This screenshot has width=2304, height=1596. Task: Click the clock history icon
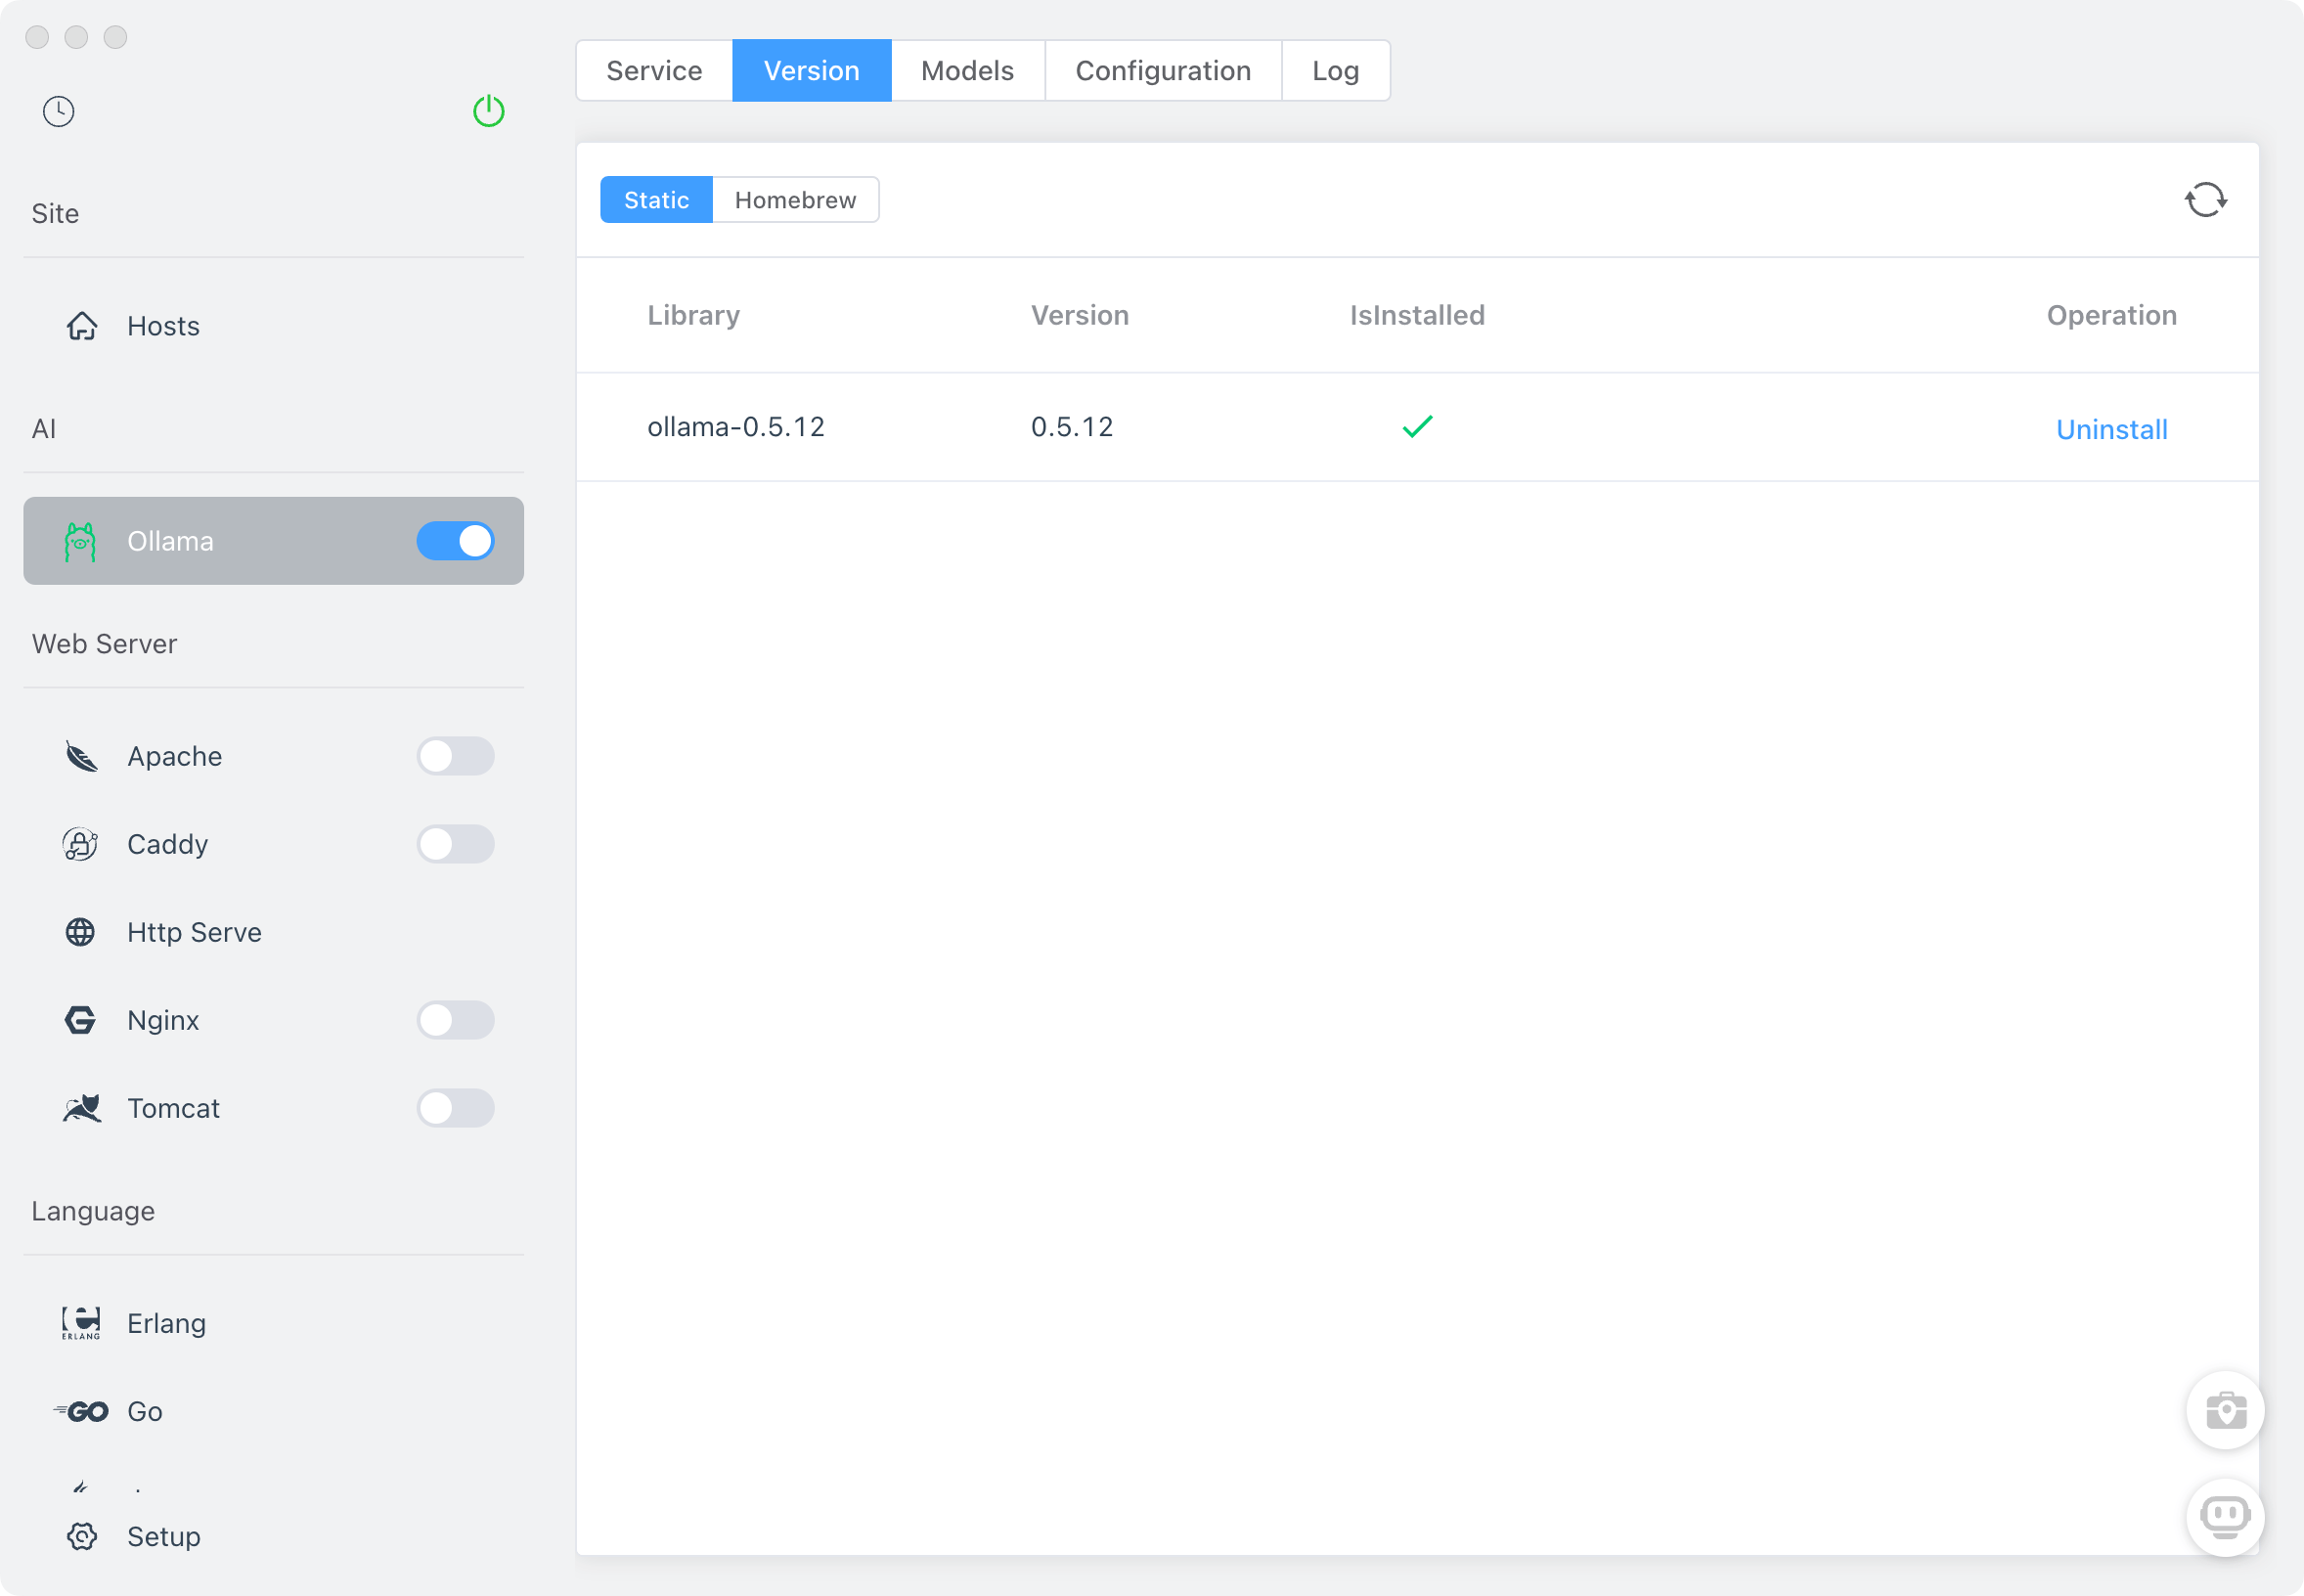tap(59, 111)
